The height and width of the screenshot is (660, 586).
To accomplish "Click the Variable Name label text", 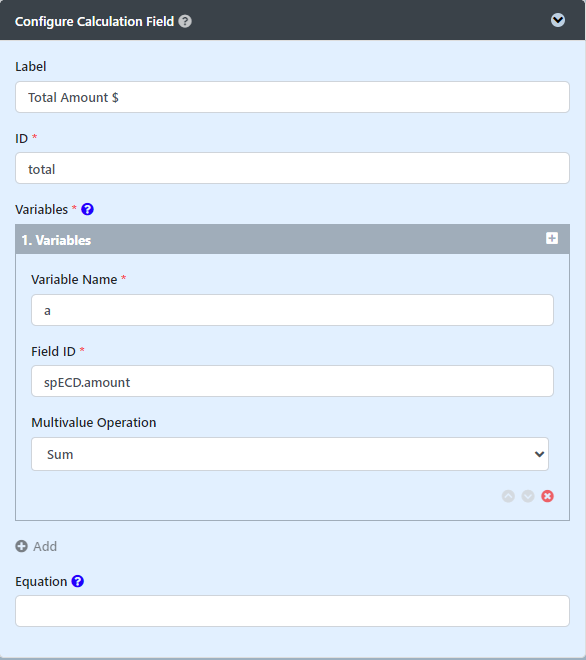I will click(74, 279).
